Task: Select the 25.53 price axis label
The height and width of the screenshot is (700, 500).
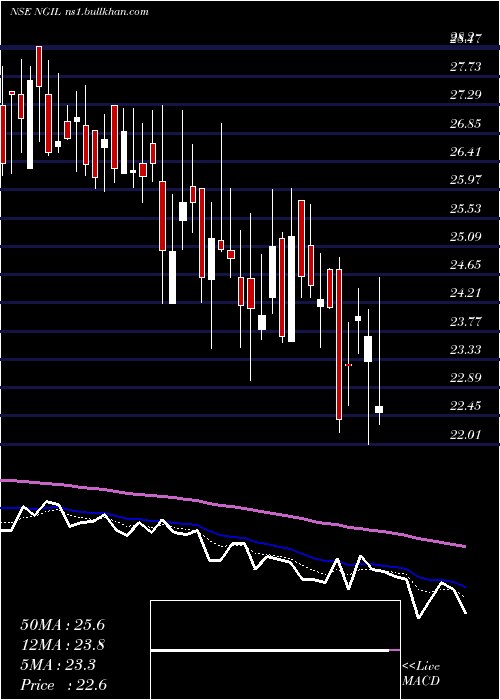Action: (465, 208)
